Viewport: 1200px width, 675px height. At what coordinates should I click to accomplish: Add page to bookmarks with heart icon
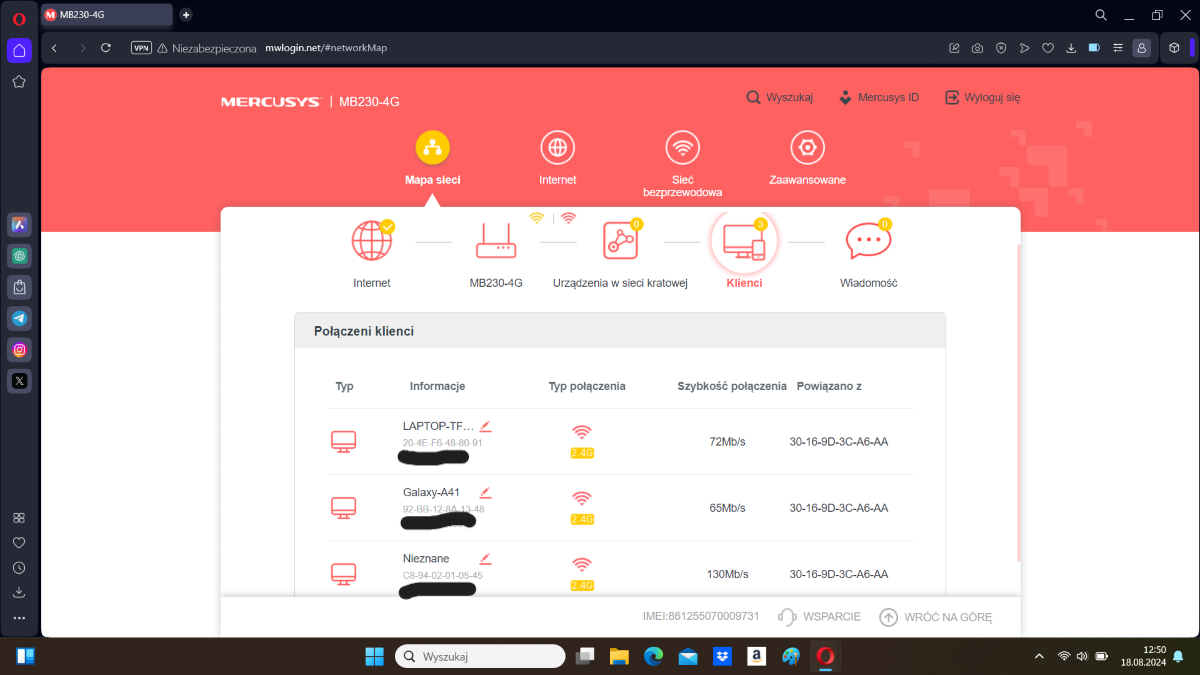1048,48
